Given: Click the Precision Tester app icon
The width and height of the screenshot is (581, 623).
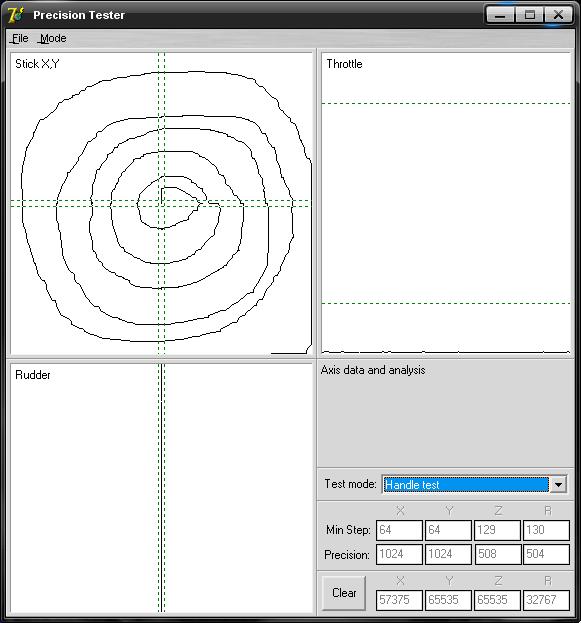Looking at the screenshot, I should (x=16, y=15).
